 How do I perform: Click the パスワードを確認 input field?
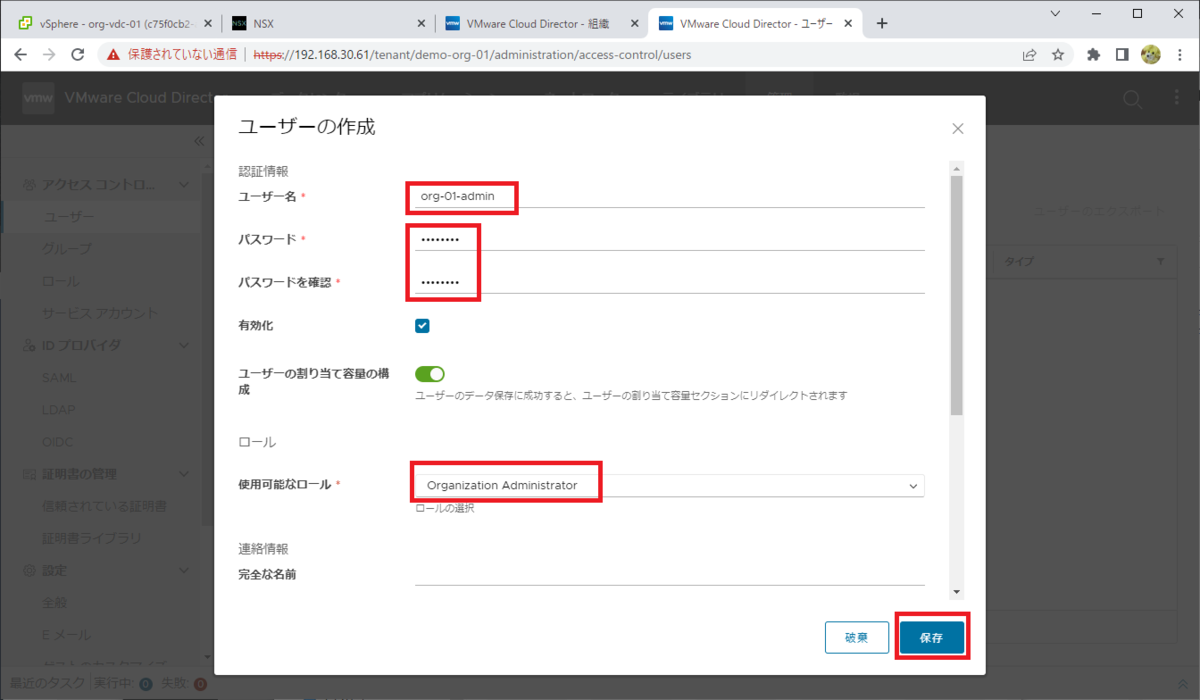click(x=669, y=283)
